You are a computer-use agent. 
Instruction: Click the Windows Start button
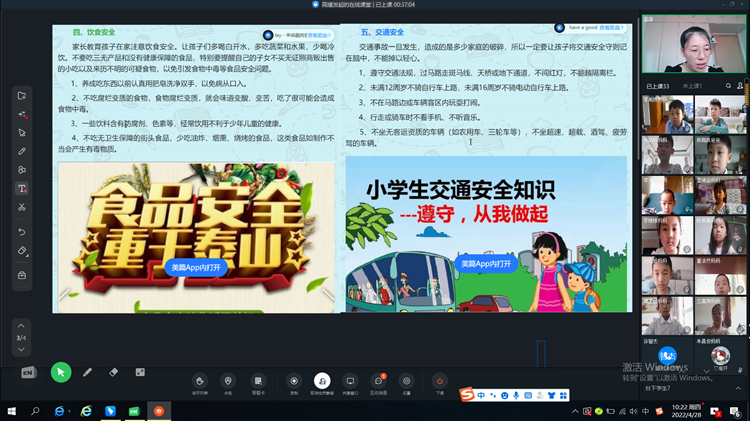point(11,411)
